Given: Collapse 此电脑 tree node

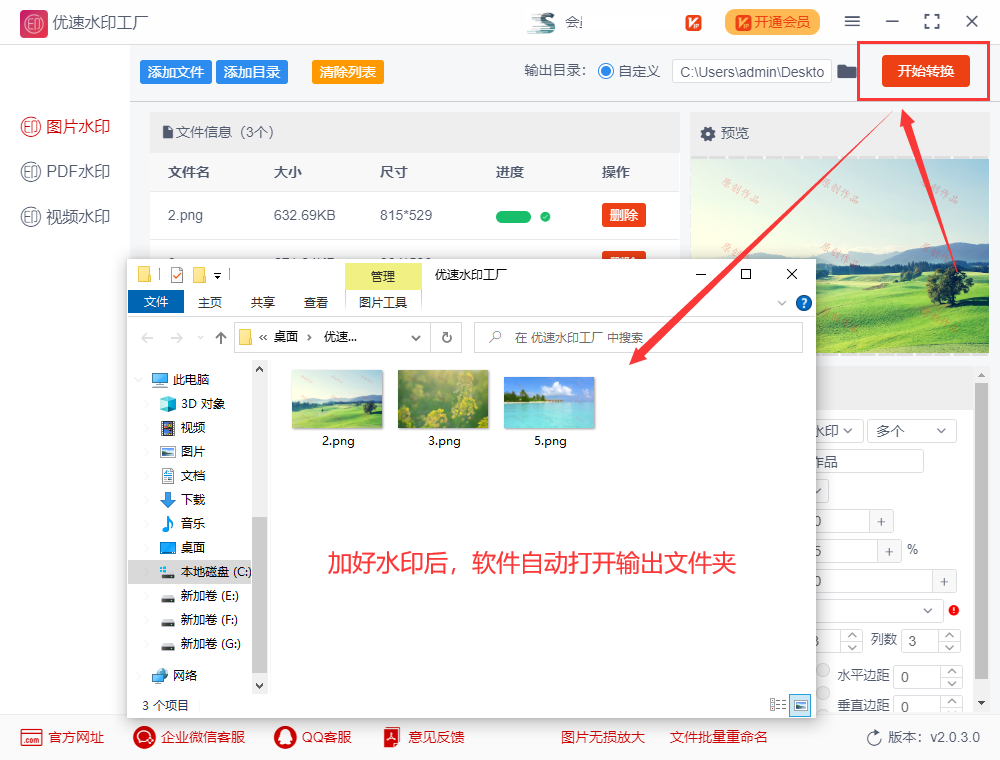Looking at the screenshot, I should [138, 380].
